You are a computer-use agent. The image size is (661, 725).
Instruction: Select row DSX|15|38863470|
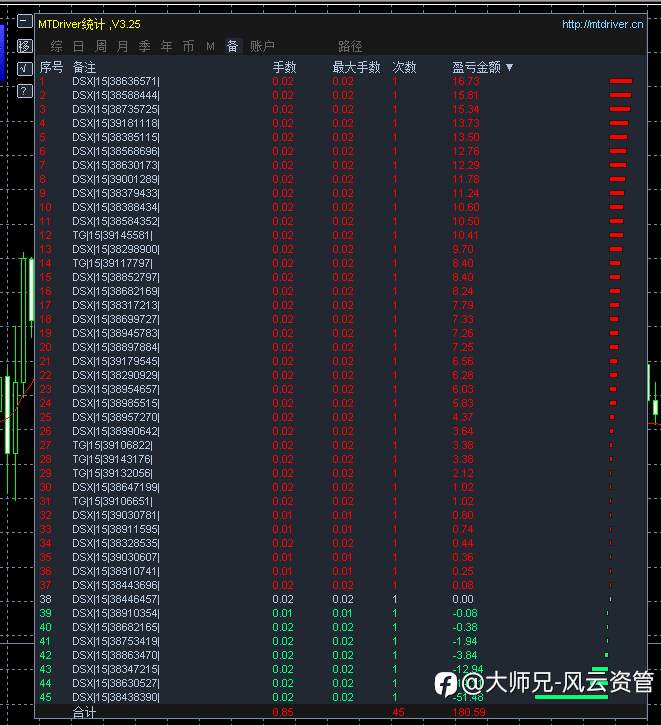(x=341, y=655)
